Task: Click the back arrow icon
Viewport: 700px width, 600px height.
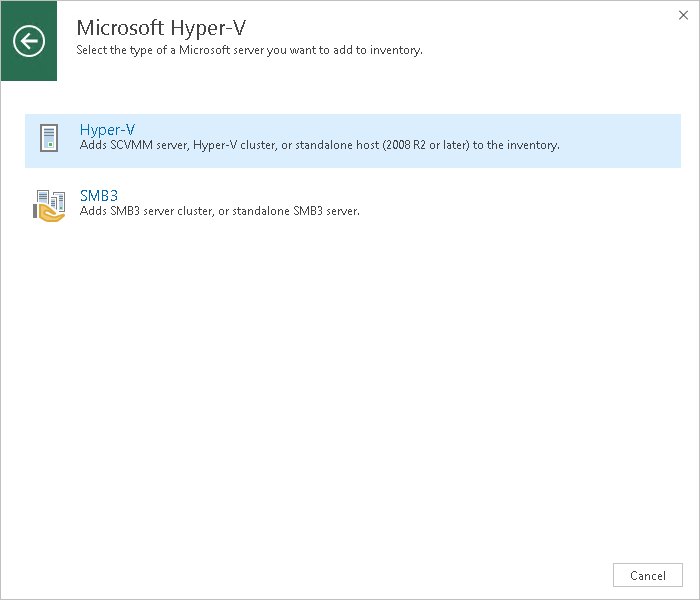Action: (29, 41)
